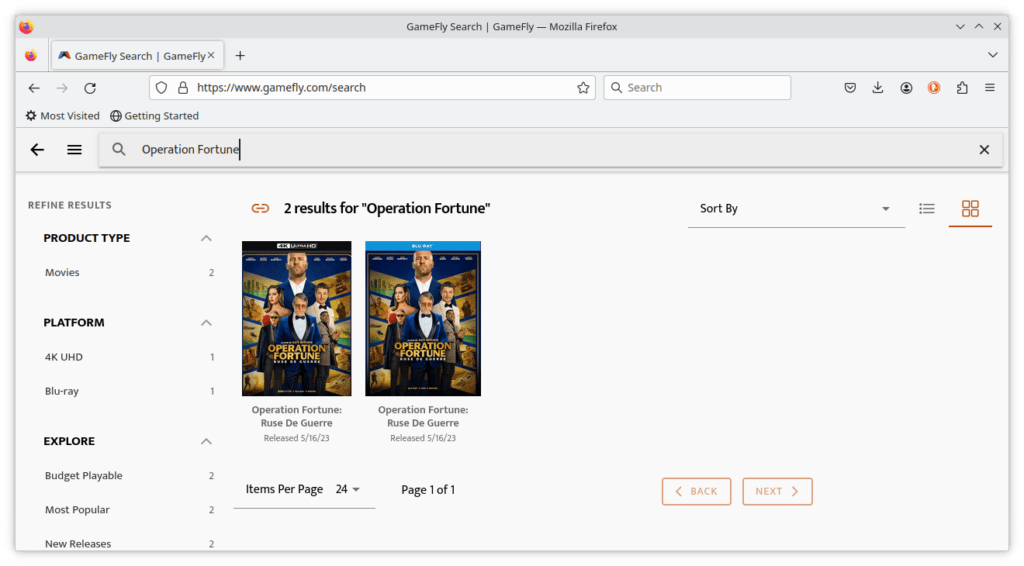Collapse the Explore section
Image resolution: width=1024 pixels, height=566 pixels.
[206, 441]
